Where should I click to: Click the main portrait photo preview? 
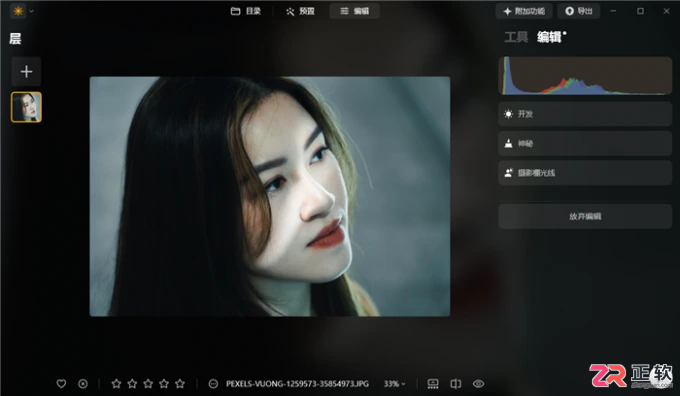pos(270,196)
